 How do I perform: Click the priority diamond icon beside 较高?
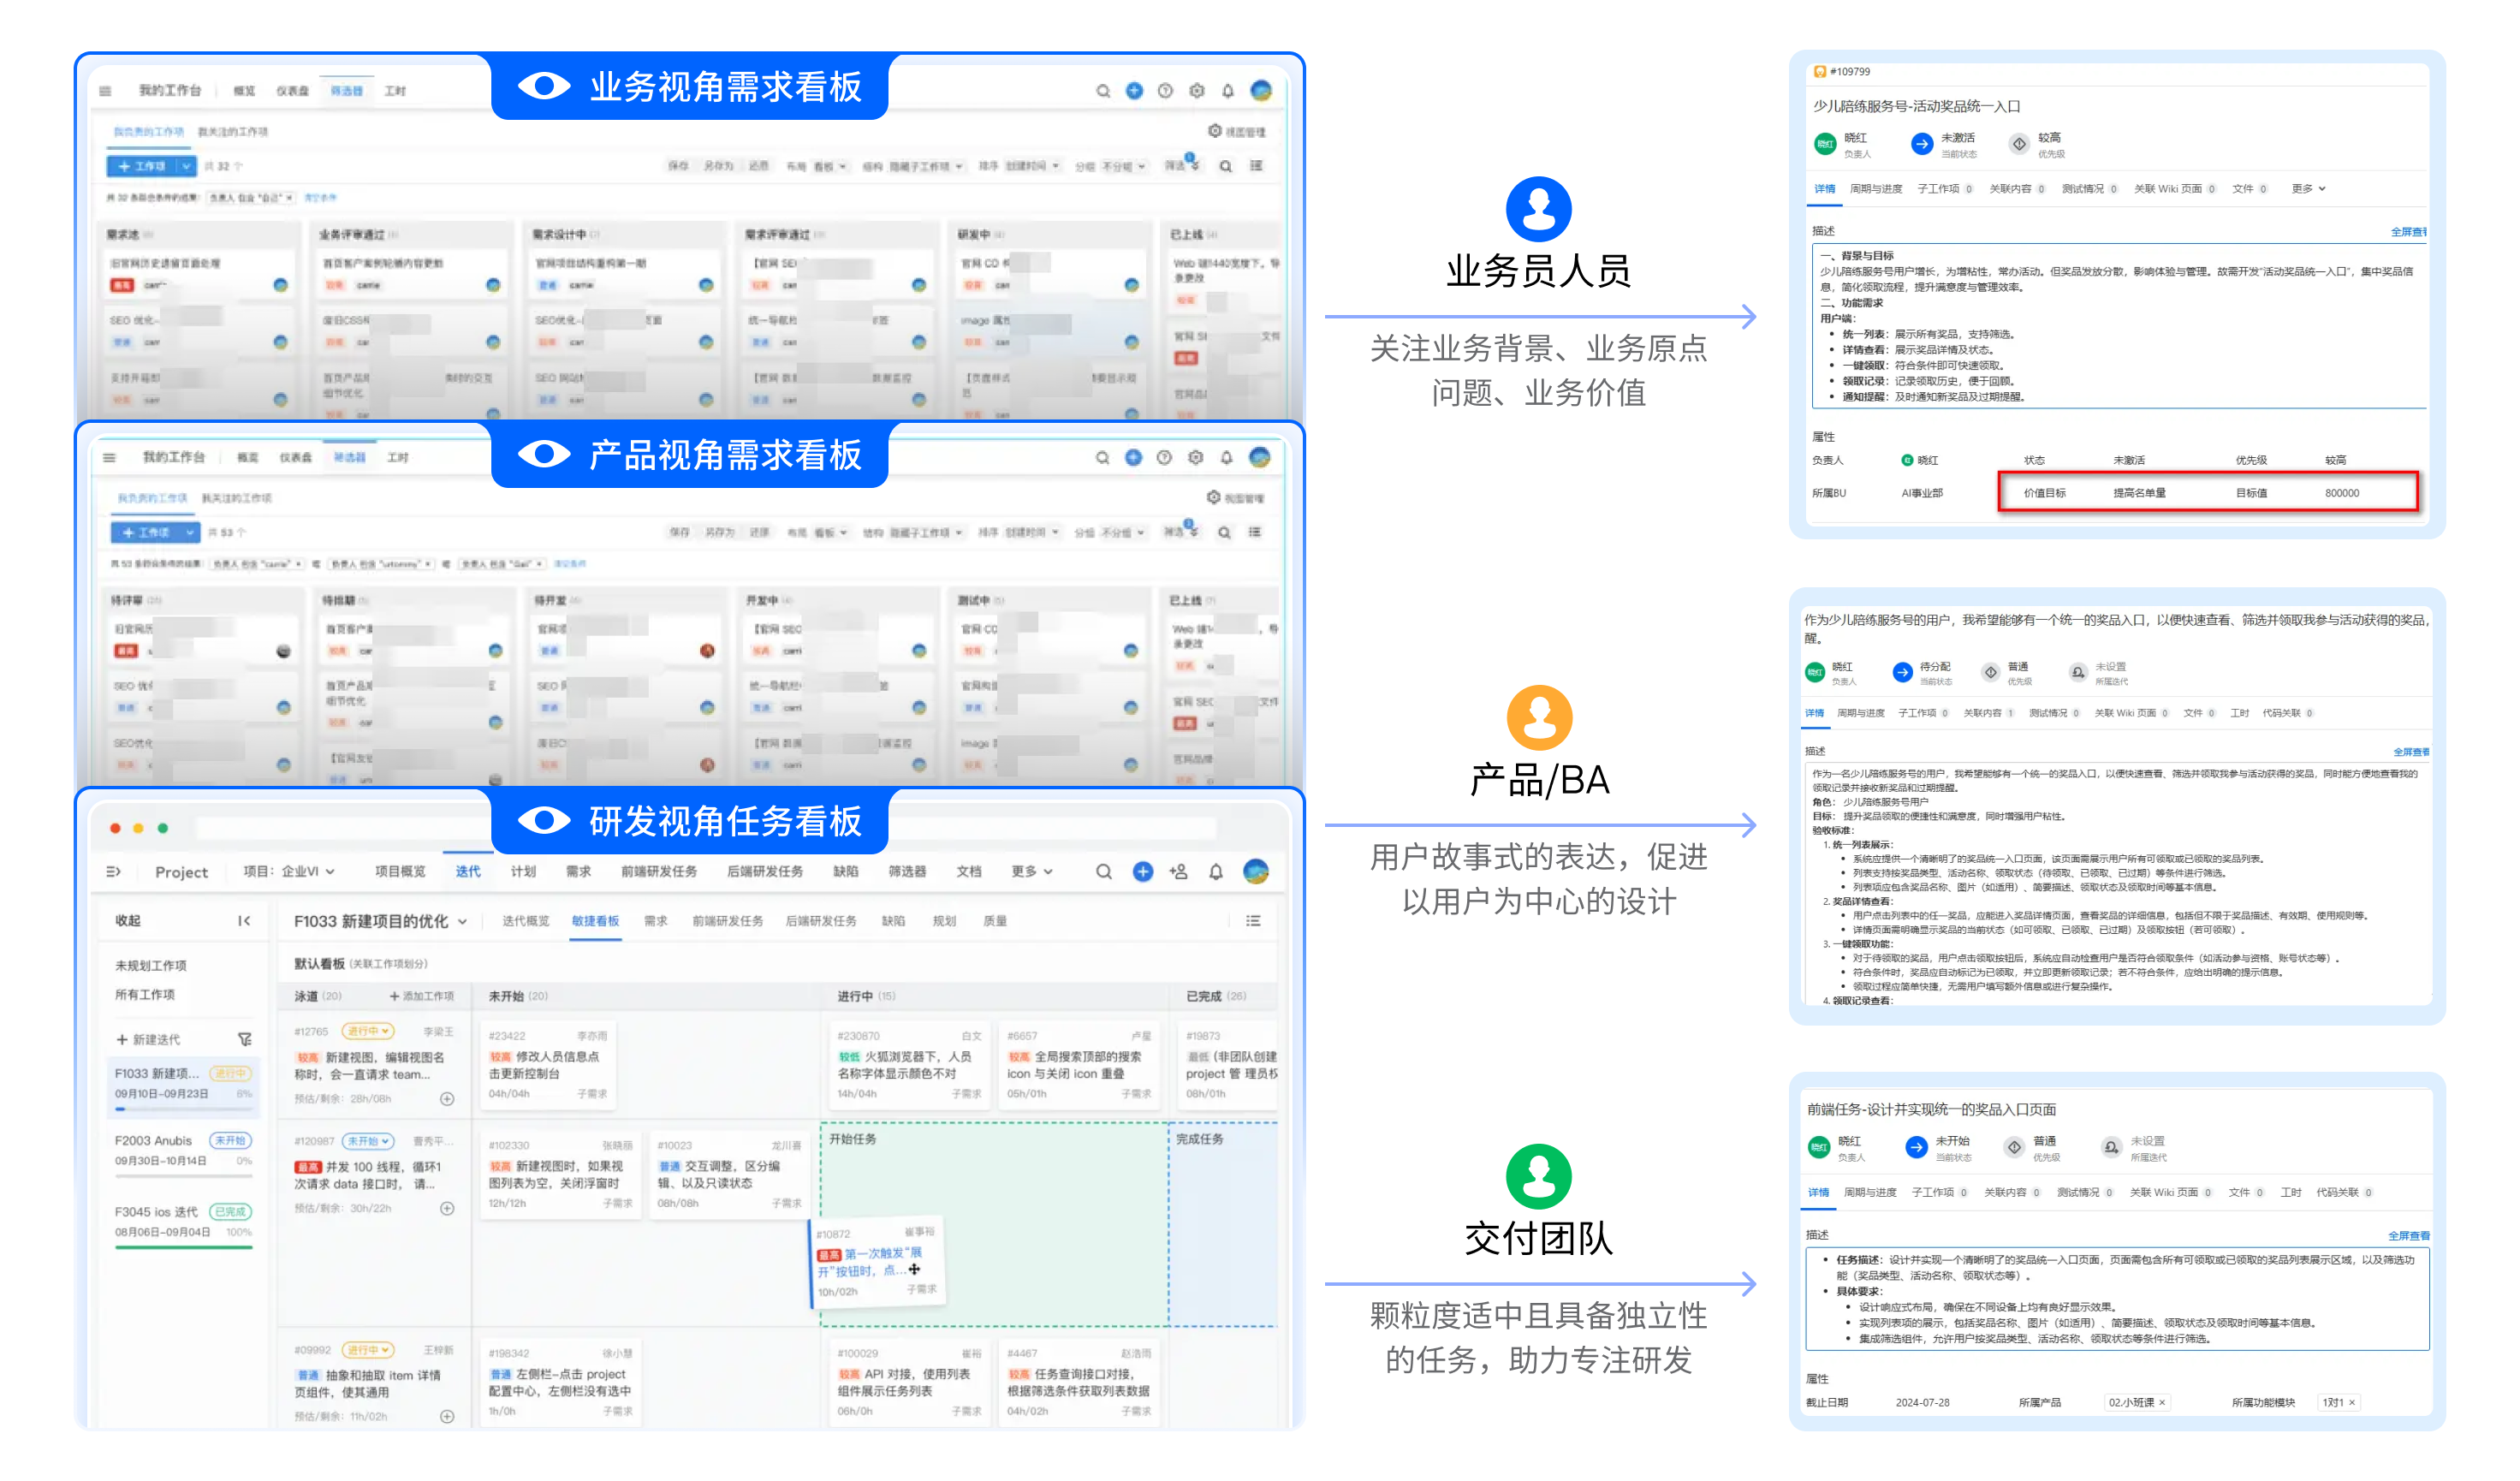coord(2019,144)
